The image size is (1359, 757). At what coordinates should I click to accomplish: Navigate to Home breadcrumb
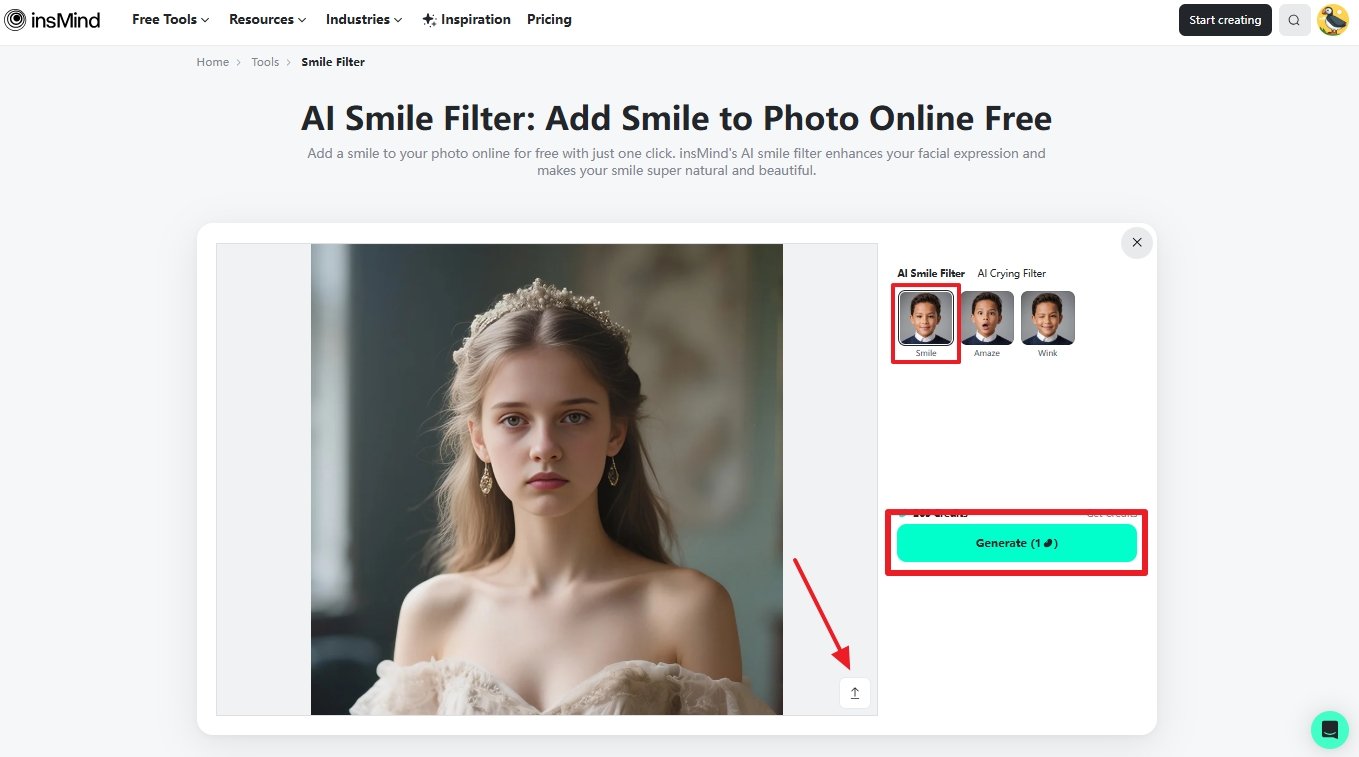213,62
